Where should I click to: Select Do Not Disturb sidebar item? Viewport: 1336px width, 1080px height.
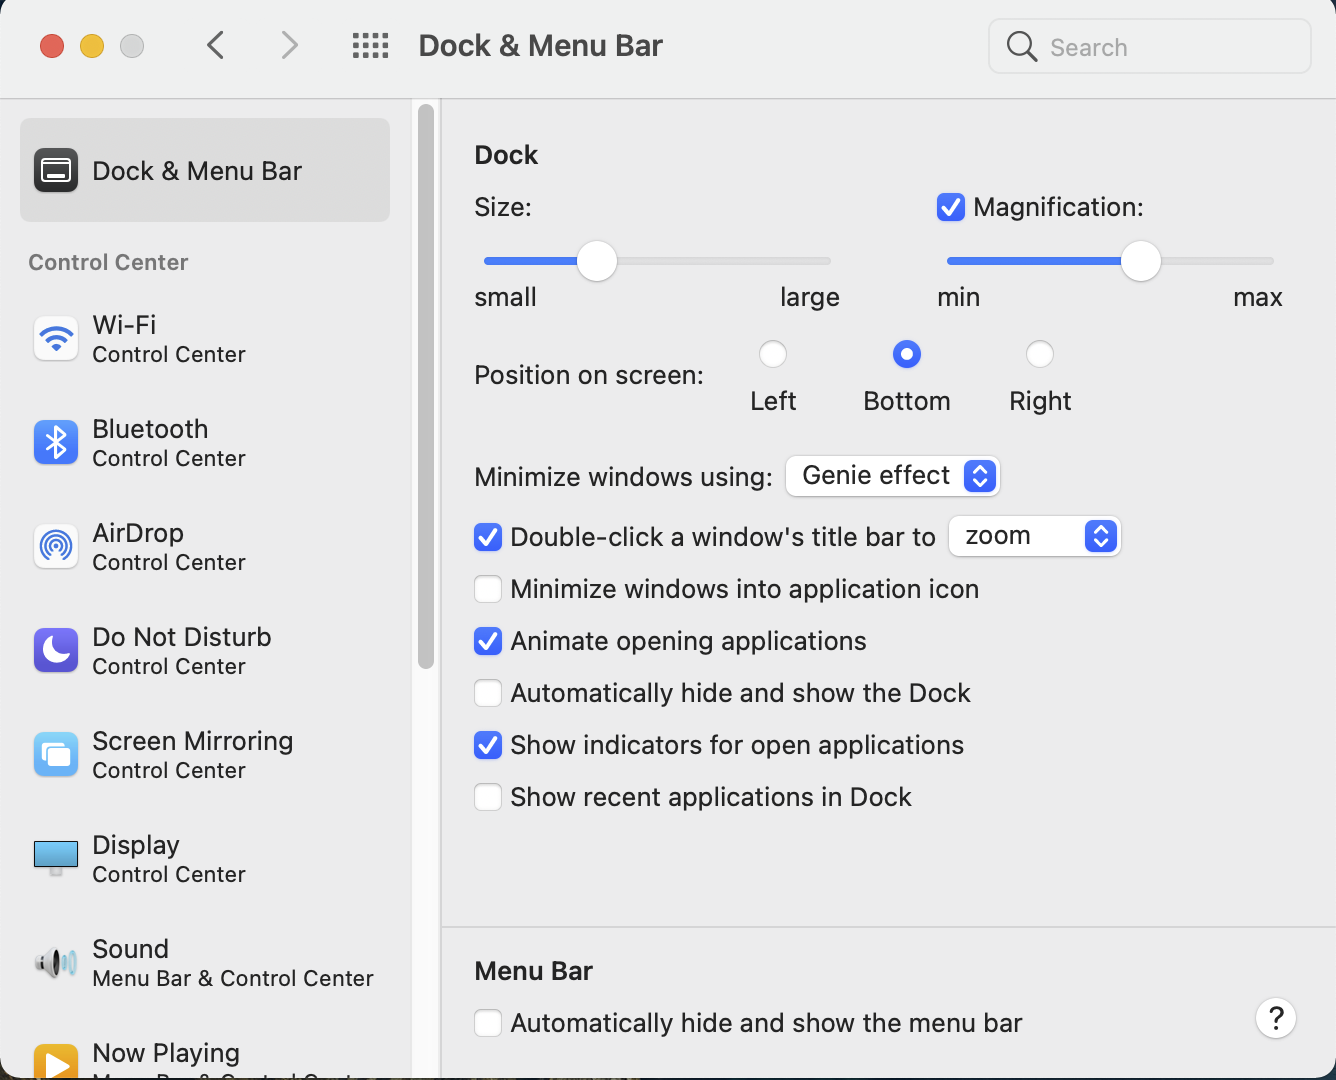click(205, 651)
